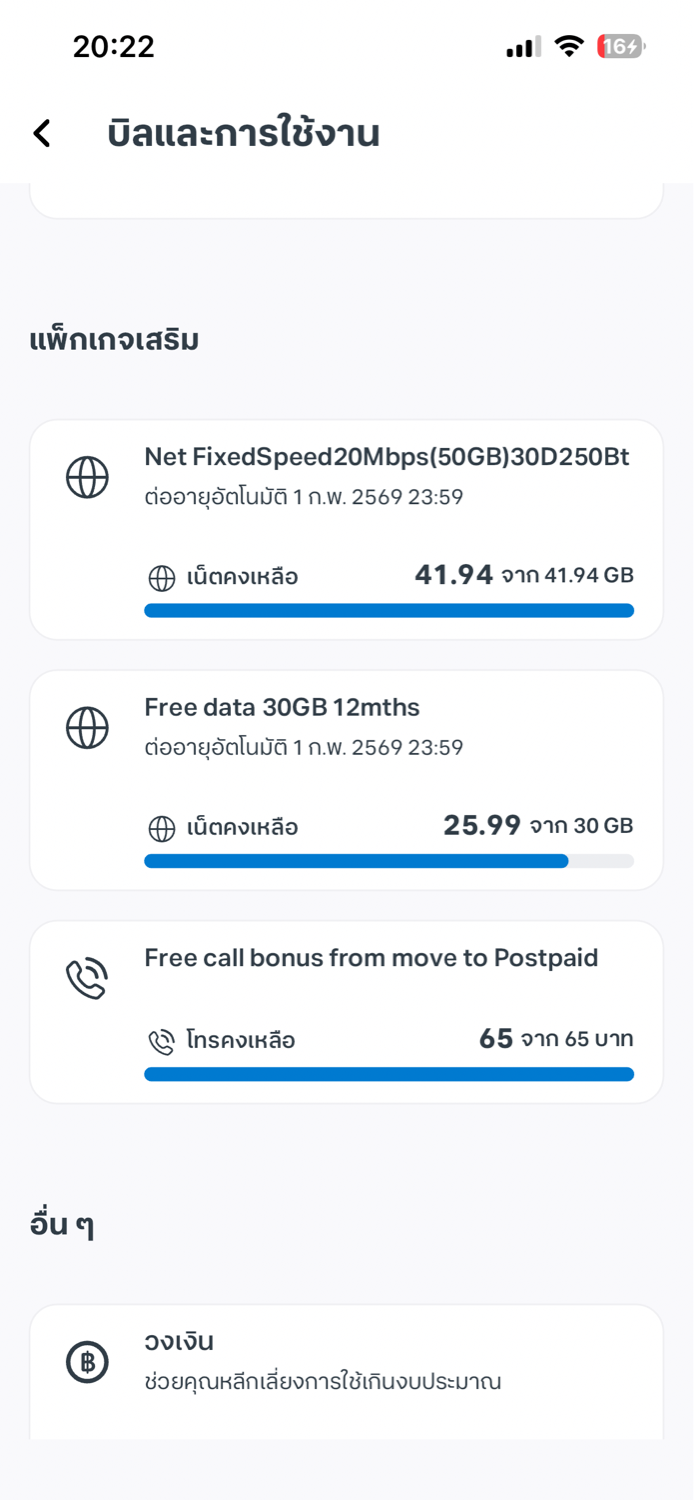Tap small globe icon in 30GB เน็ตคงเหลือ row

[x=162, y=828]
